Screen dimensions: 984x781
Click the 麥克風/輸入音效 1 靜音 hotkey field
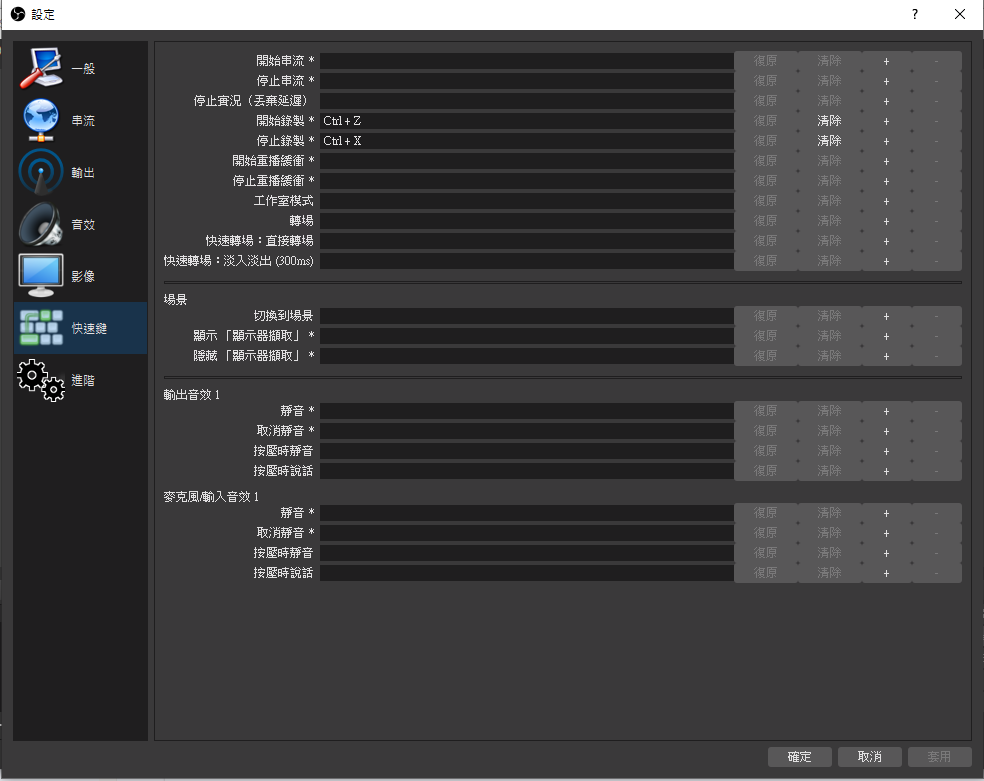(x=527, y=513)
